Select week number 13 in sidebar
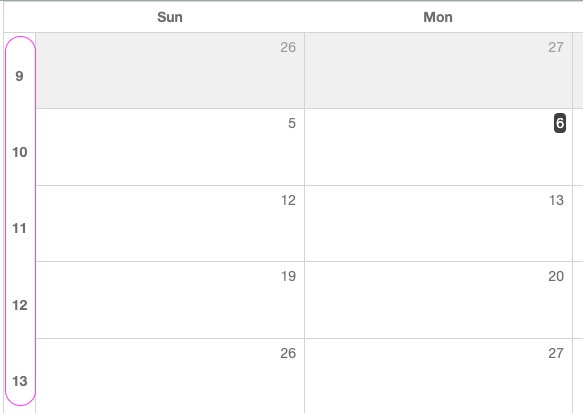The height and width of the screenshot is (413, 583). (20, 381)
